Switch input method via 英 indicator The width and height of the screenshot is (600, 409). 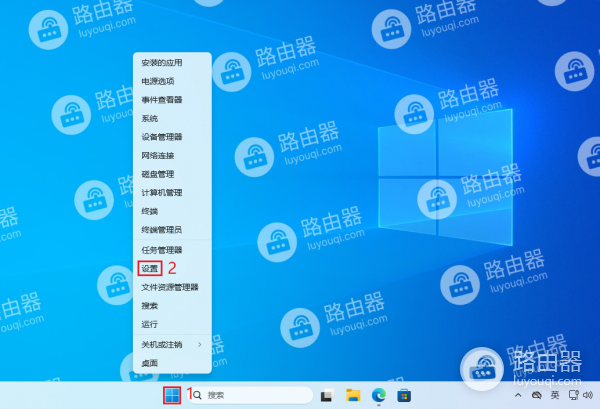[x=555, y=395]
